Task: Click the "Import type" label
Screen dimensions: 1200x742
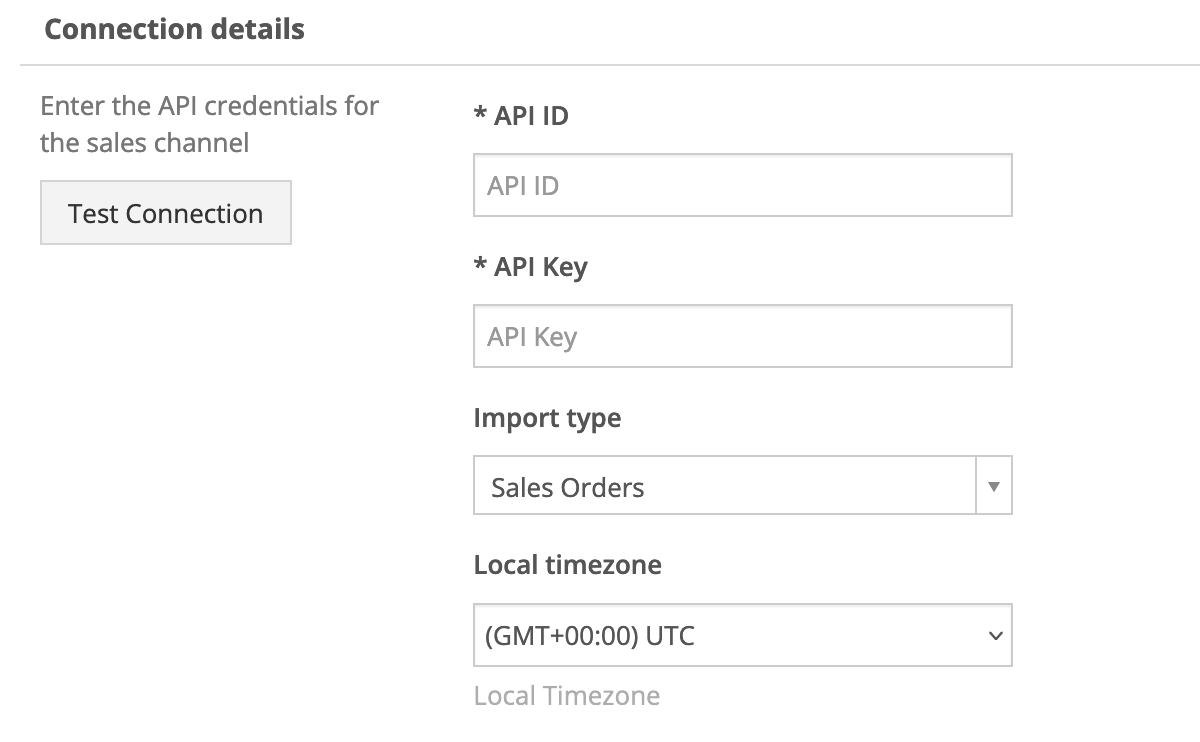Action: [x=547, y=417]
